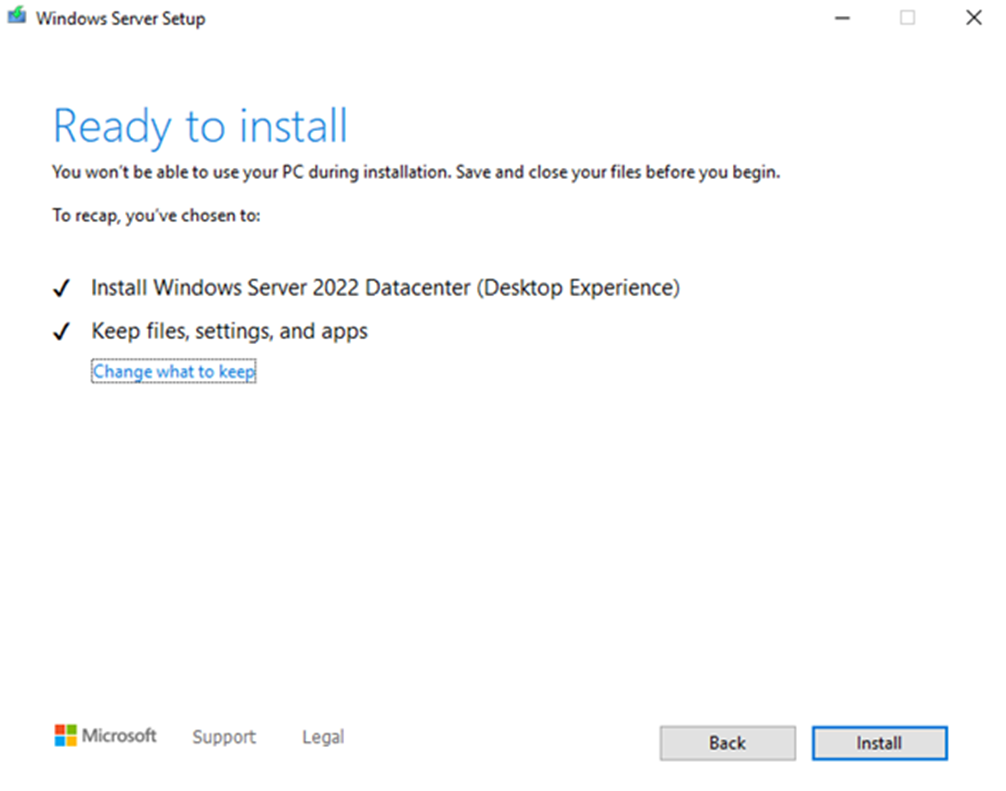1006x791 pixels.
Task: Click checkmark beside Keep files, settings, and apps
Action: 62,332
